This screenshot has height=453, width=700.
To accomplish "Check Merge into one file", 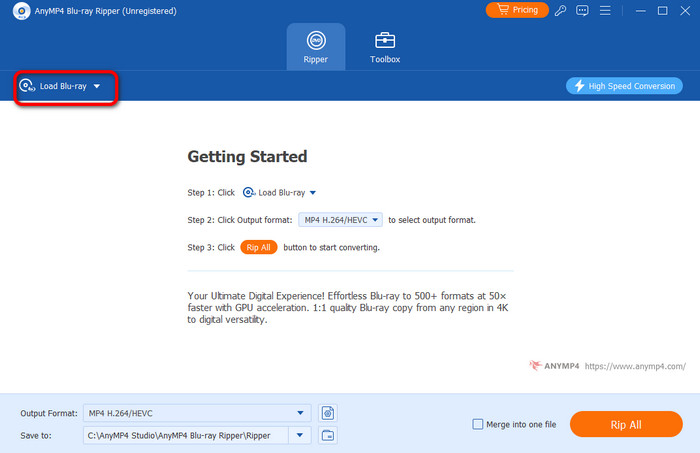I will (x=478, y=424).
